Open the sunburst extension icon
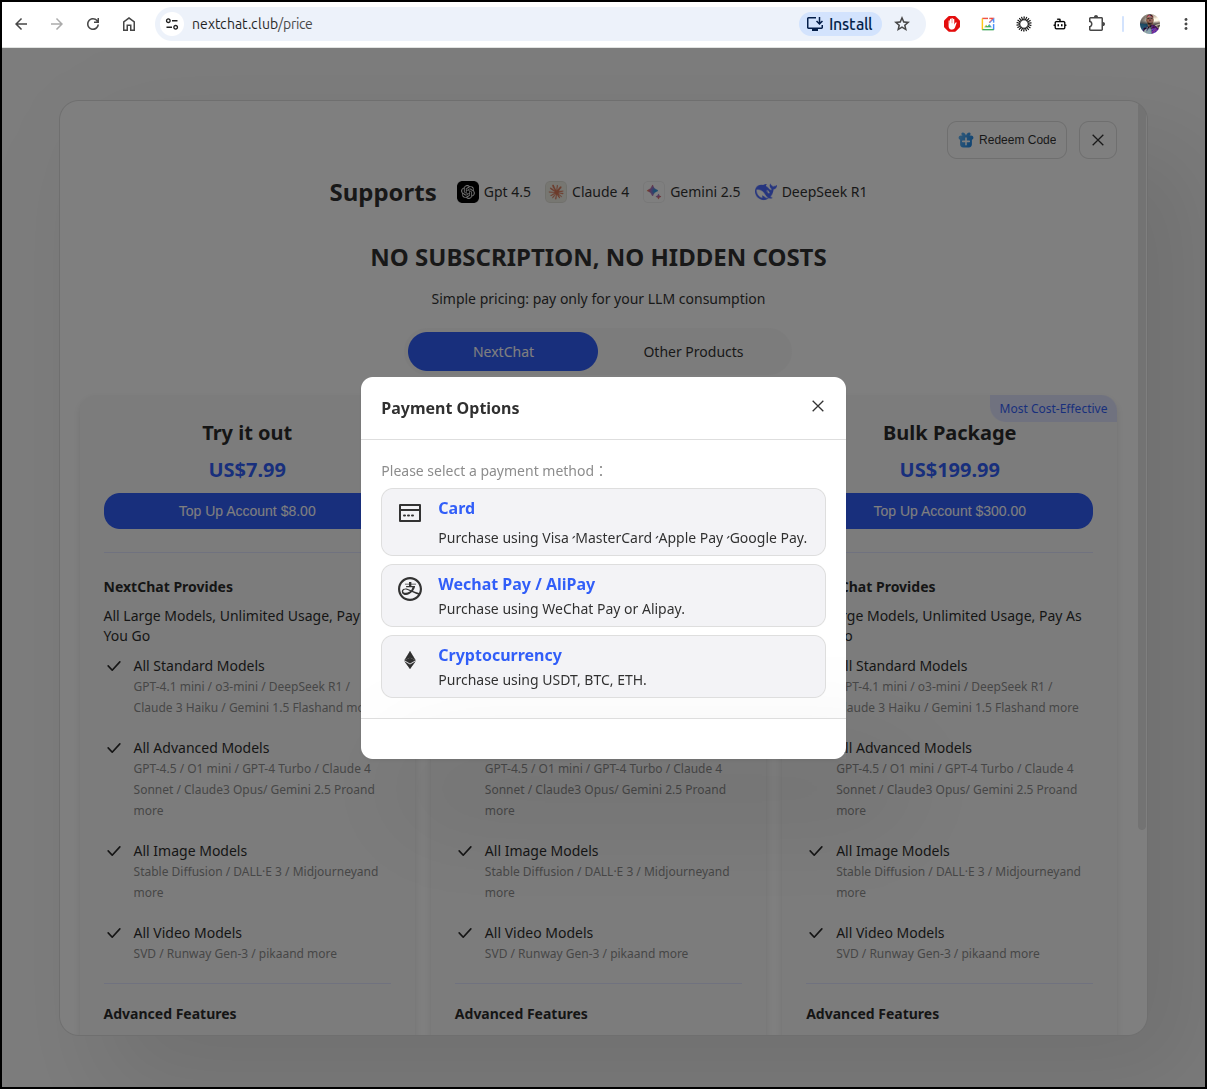1207x1089 pixels. (1024, 24)
